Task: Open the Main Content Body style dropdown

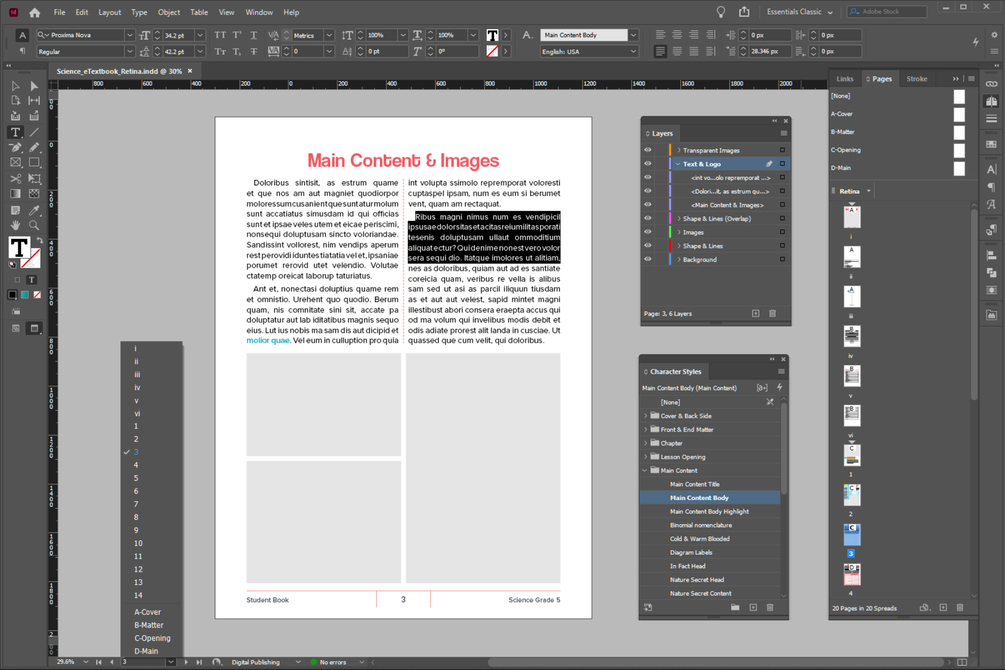Action: [x=633, y=35]
